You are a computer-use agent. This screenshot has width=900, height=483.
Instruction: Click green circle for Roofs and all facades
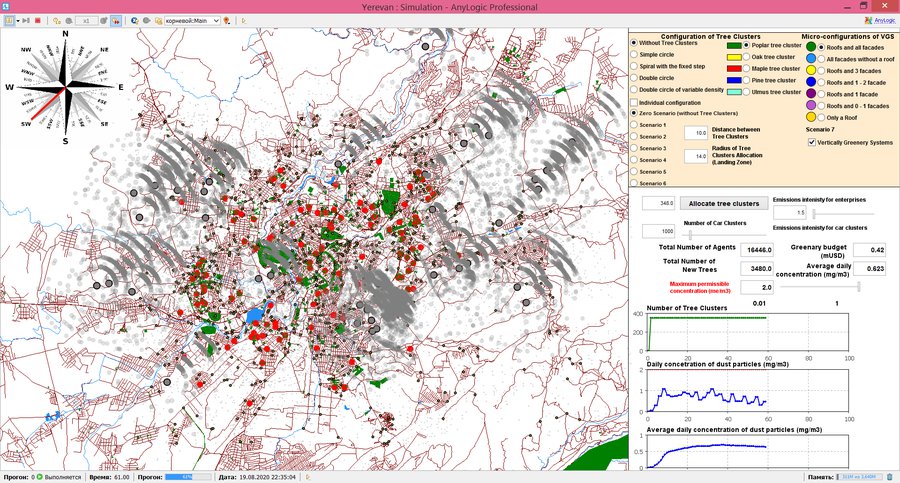pyautogui.click(x=810, y=47)
